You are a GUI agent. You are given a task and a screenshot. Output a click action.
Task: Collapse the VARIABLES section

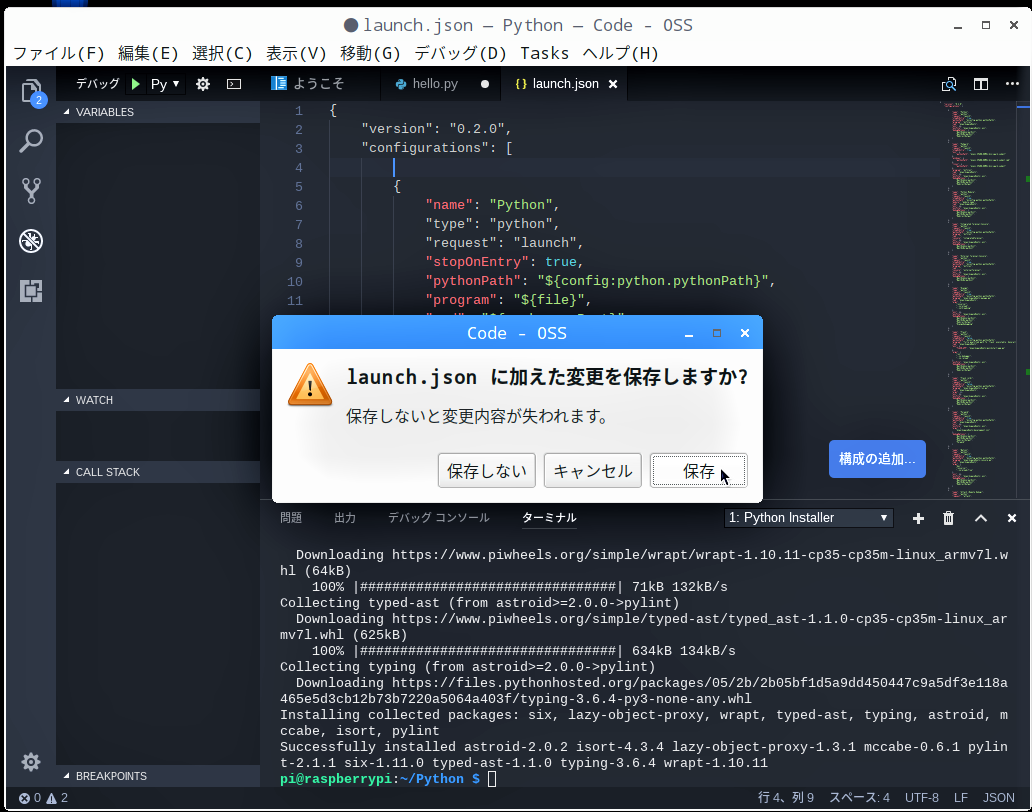tap(158, 112)
